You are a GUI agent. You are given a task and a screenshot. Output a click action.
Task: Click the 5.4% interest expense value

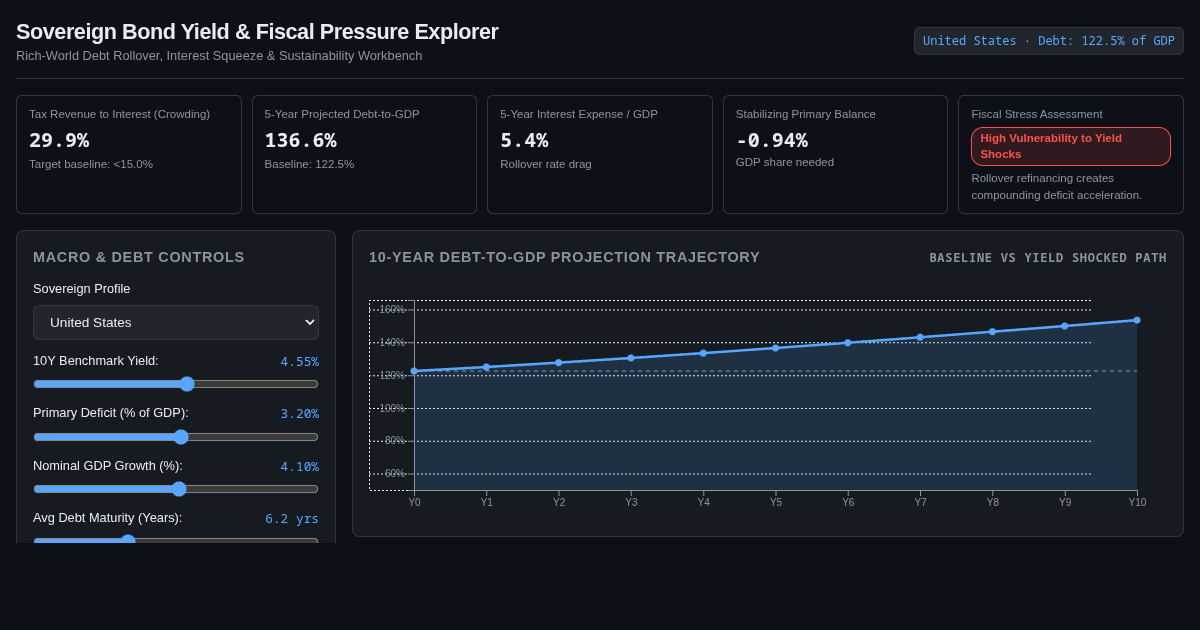[524, 140]
